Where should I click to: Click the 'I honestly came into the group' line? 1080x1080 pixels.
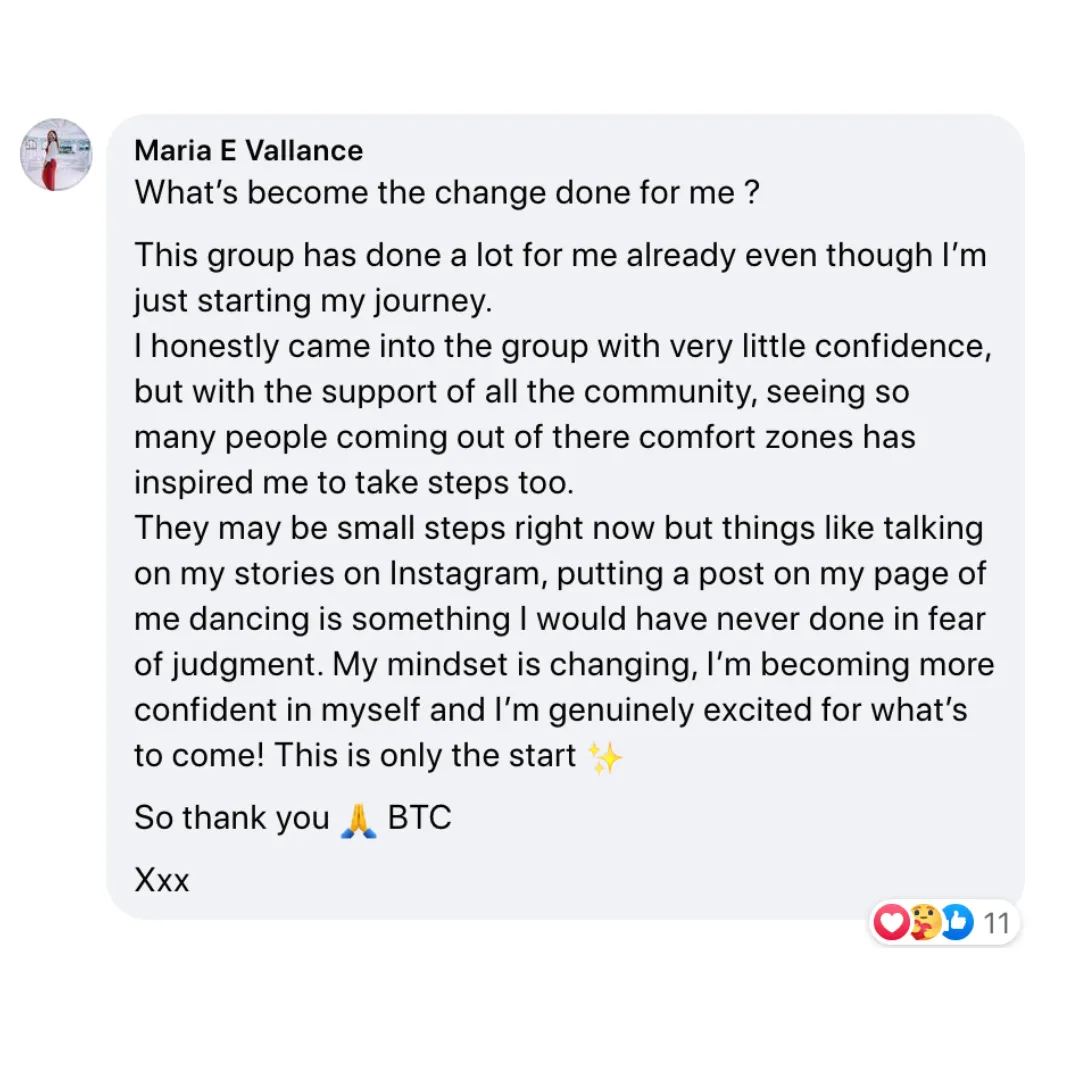(563, 346)
